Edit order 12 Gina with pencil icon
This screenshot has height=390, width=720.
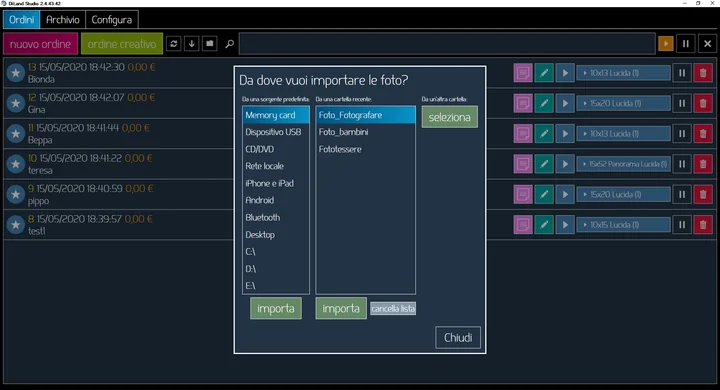[544, 103]
